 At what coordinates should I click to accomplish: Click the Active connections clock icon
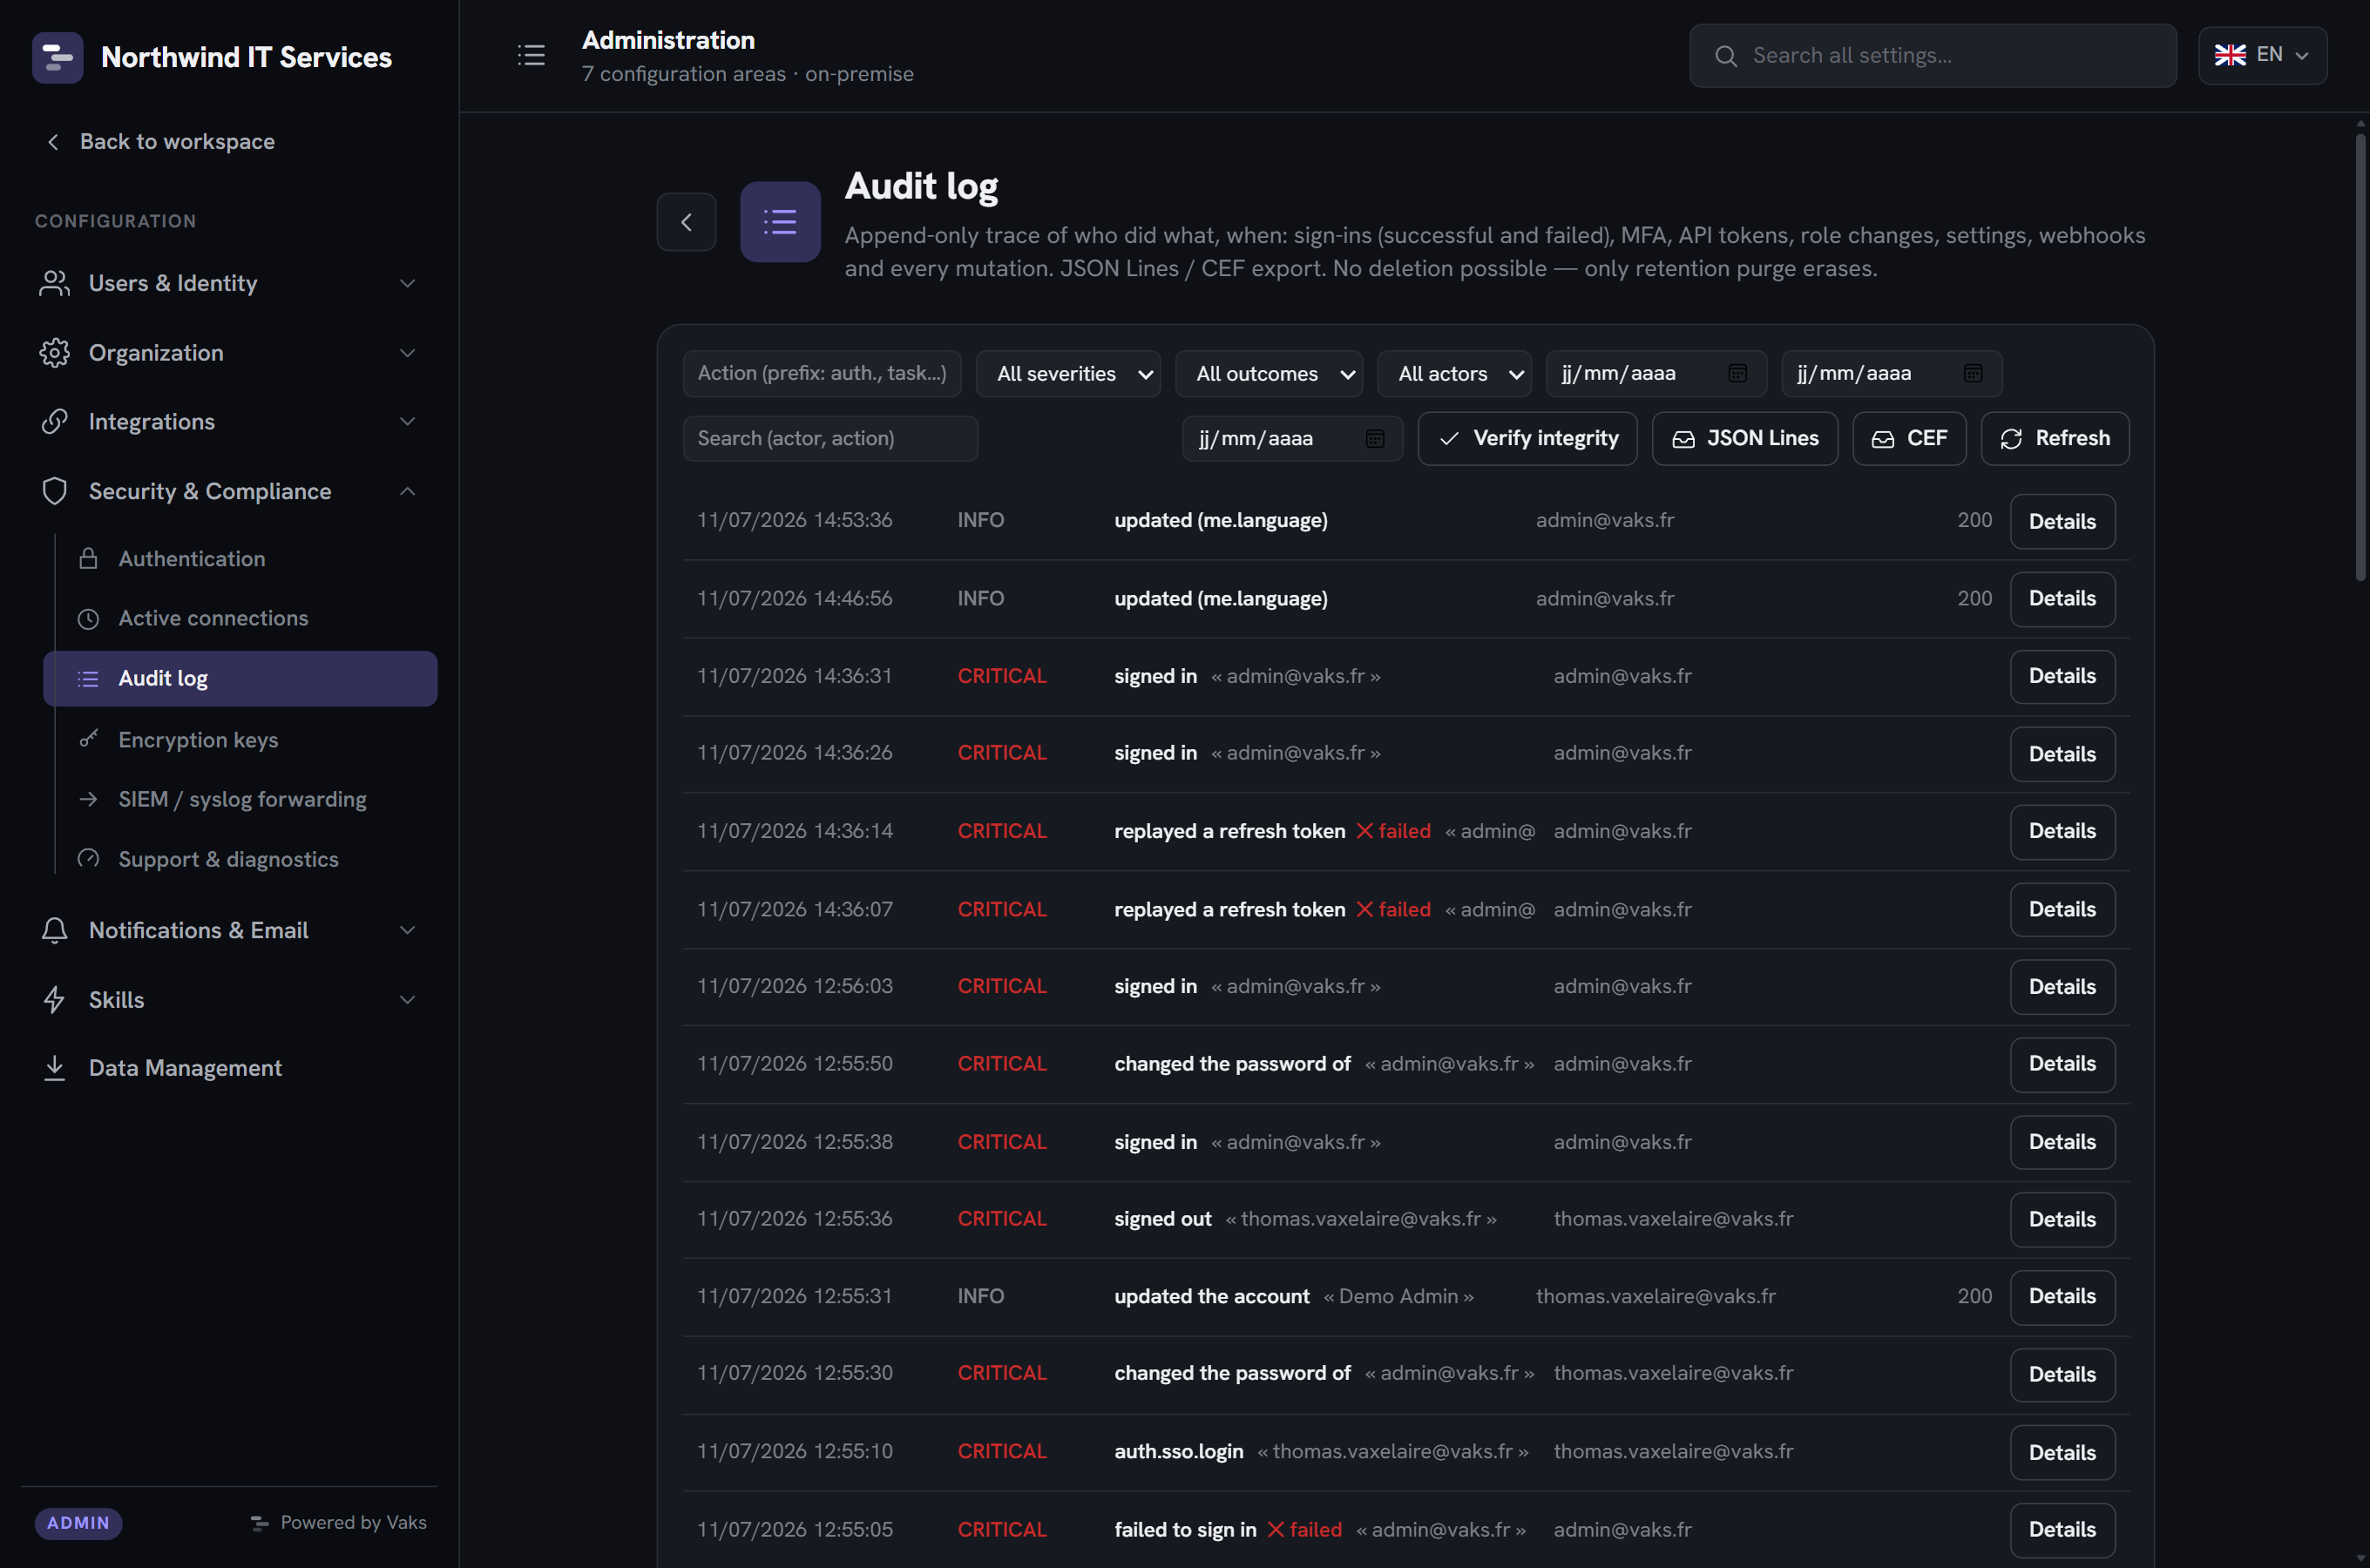(89, 619)
